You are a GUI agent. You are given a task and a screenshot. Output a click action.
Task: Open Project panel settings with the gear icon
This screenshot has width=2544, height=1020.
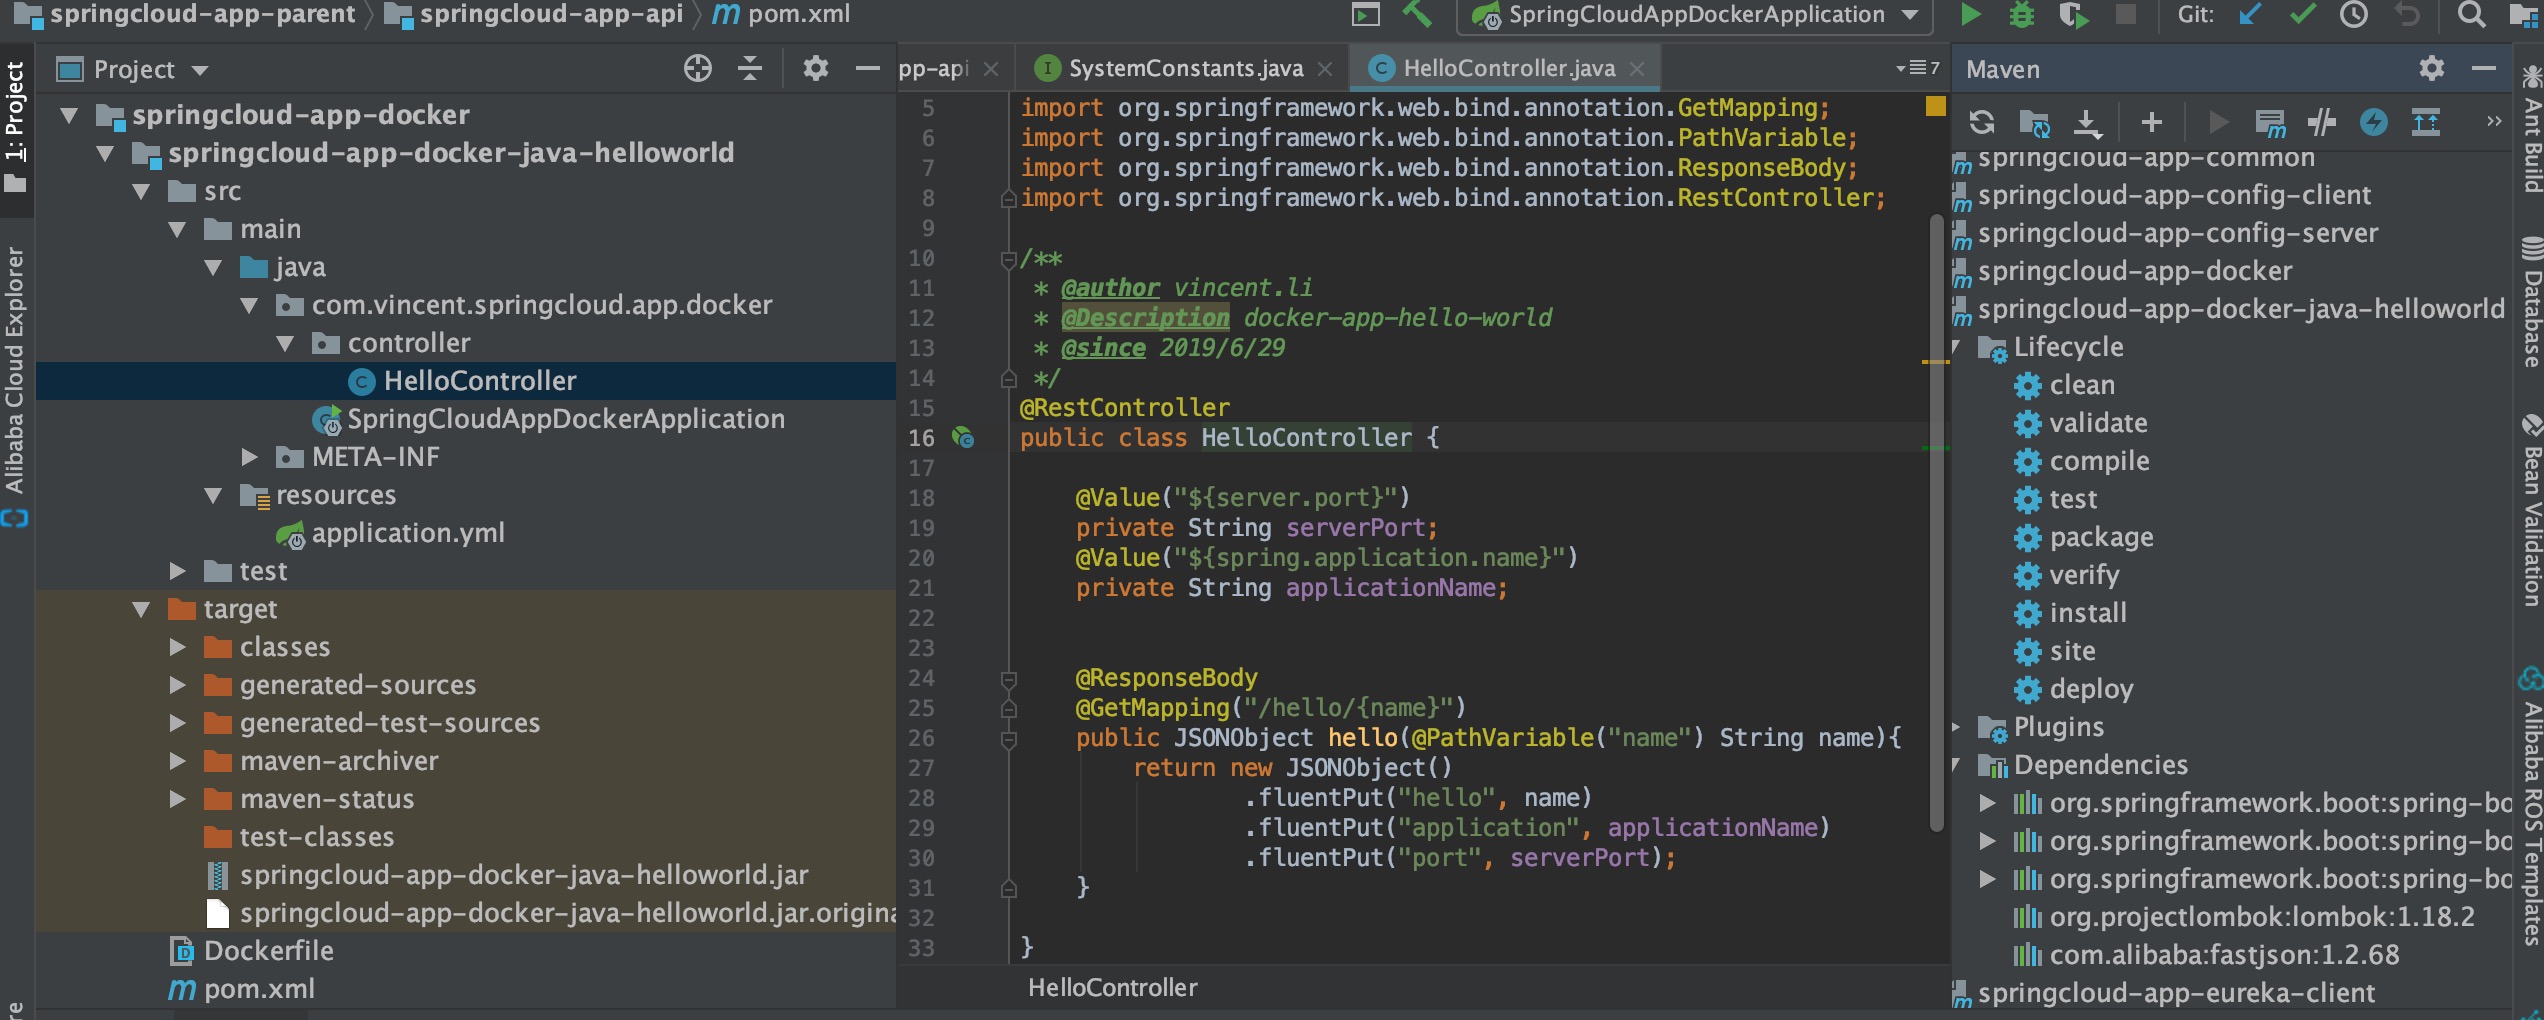pos(815,68)
